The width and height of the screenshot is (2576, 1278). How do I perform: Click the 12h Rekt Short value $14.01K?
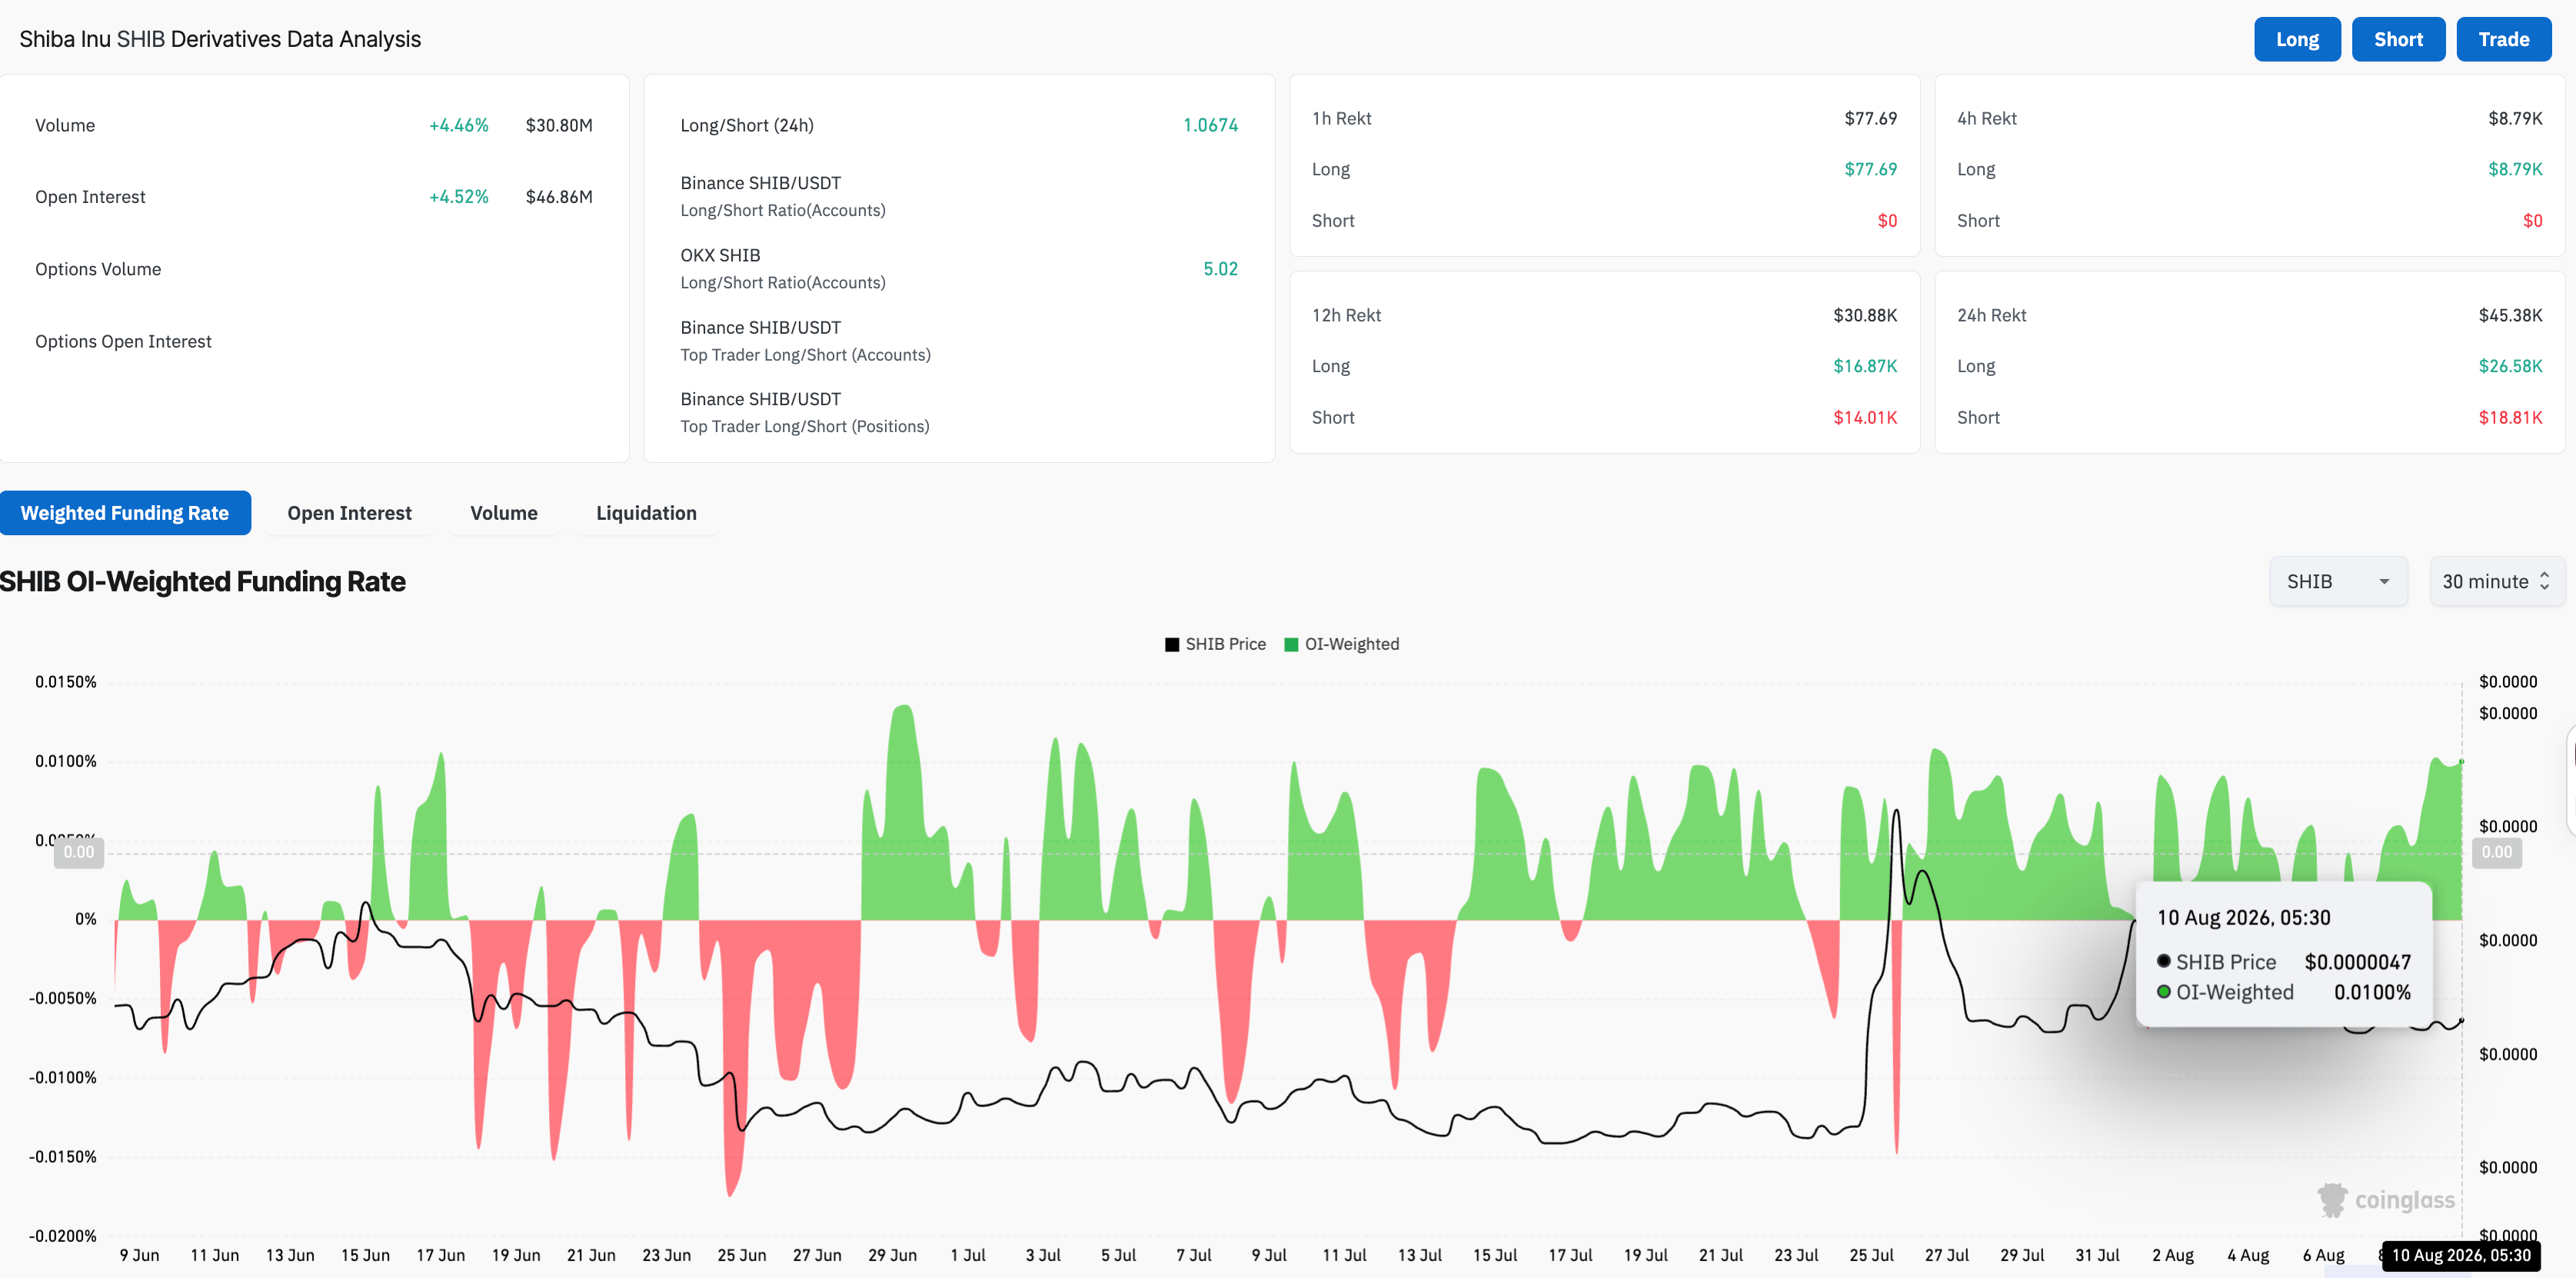tap(1865, 418)
